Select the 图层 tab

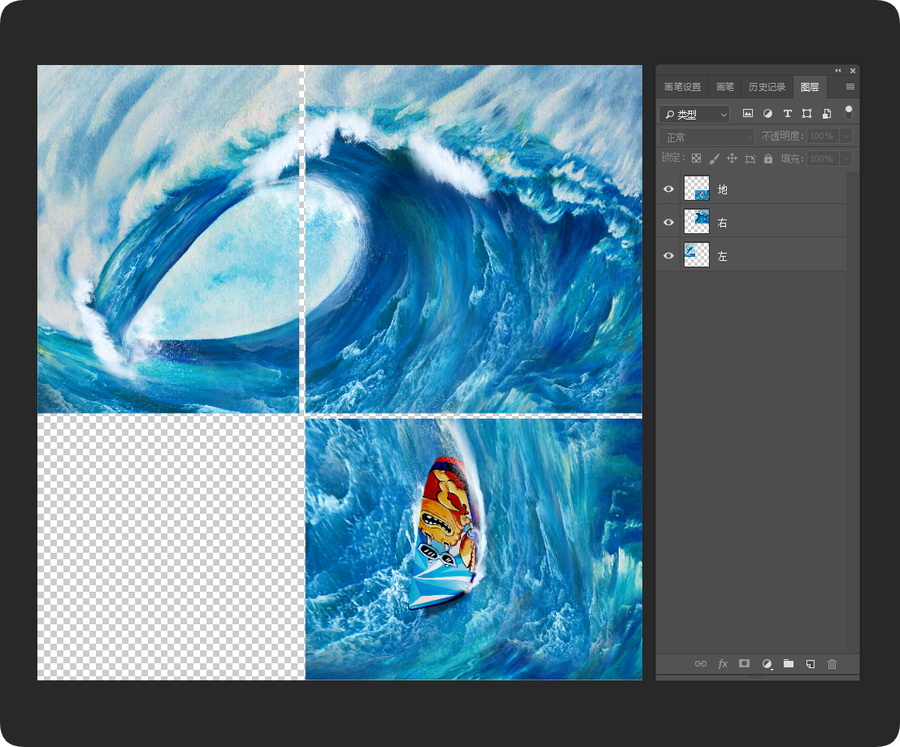(810, 87)
